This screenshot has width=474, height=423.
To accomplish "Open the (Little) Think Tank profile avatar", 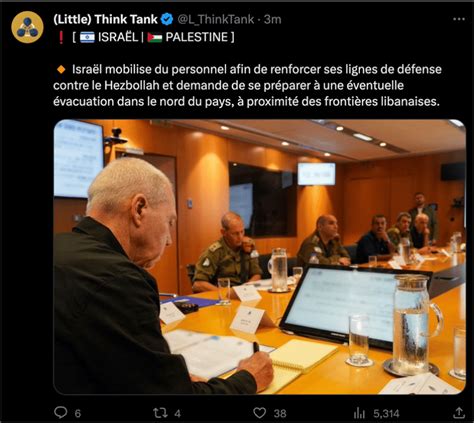I will click(27, 27).
